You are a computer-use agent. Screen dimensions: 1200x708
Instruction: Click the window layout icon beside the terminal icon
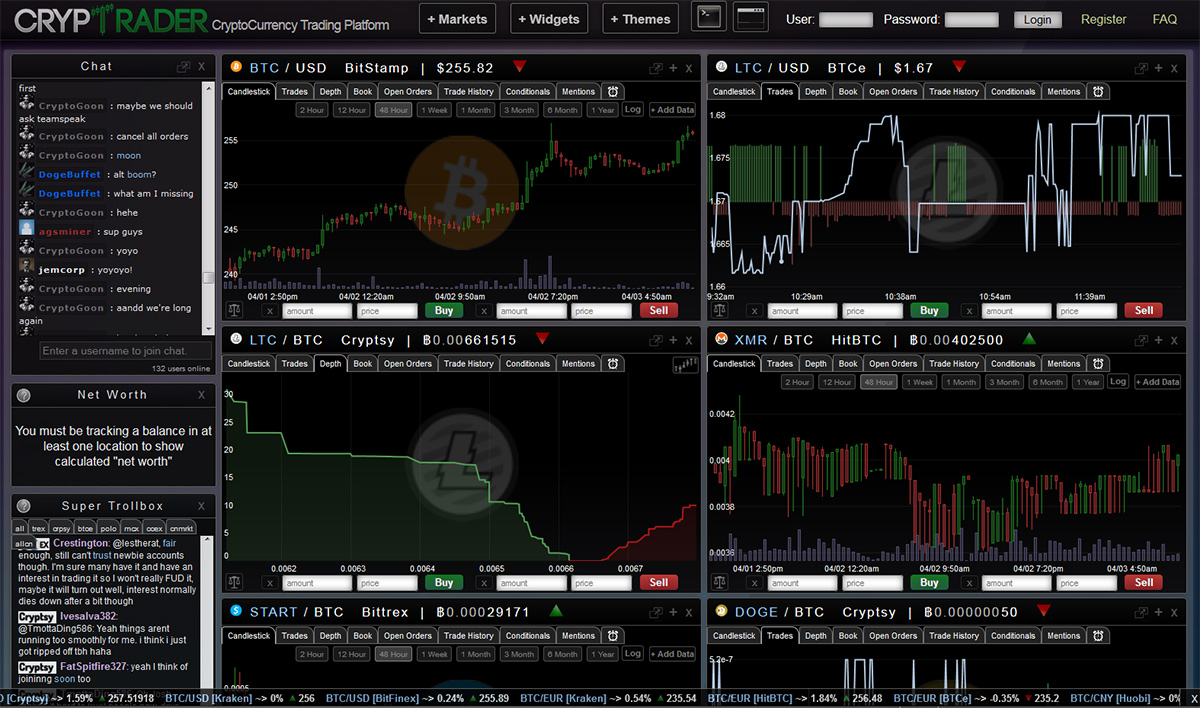(x=751, y=17)
